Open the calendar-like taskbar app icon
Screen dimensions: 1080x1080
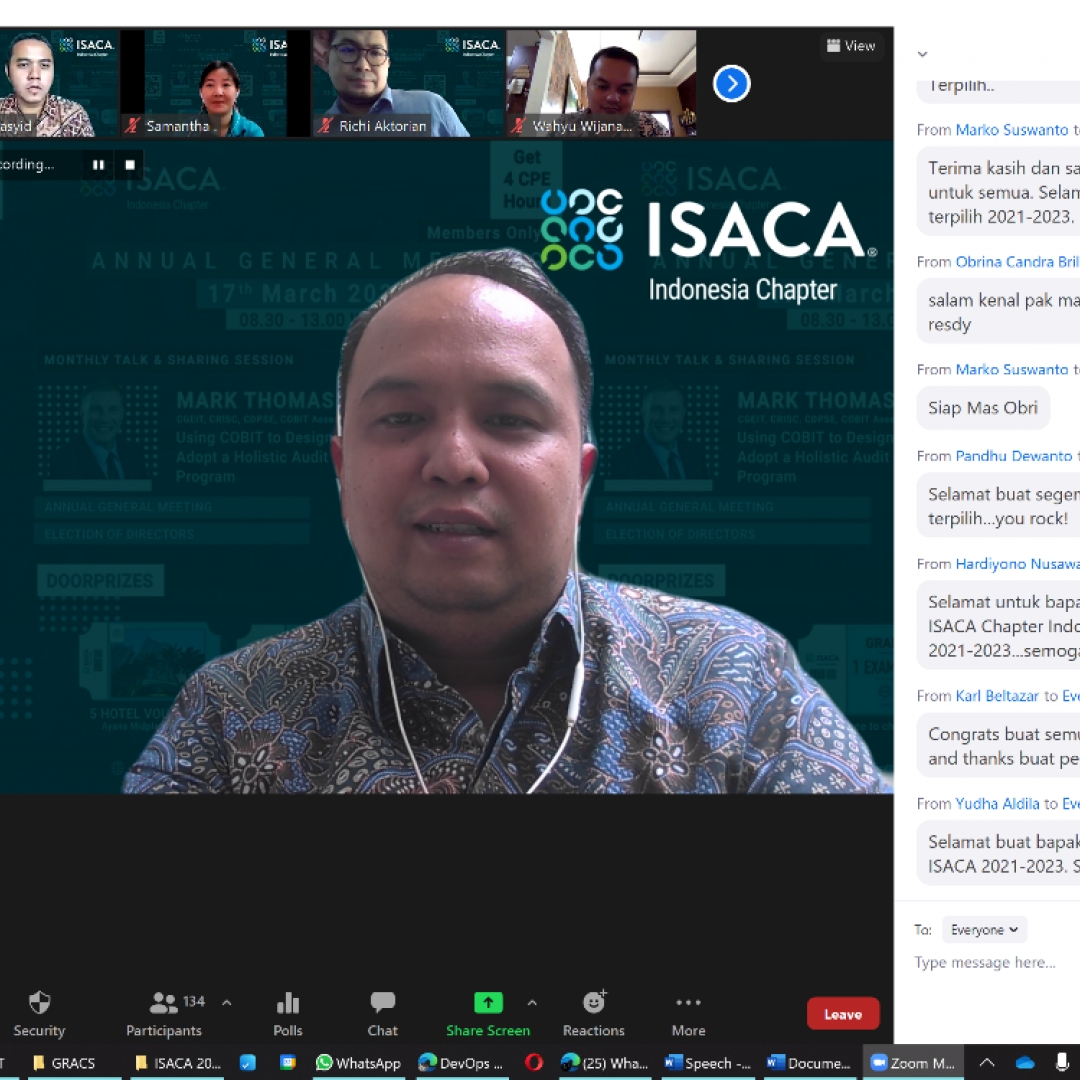coord(288,1063)
